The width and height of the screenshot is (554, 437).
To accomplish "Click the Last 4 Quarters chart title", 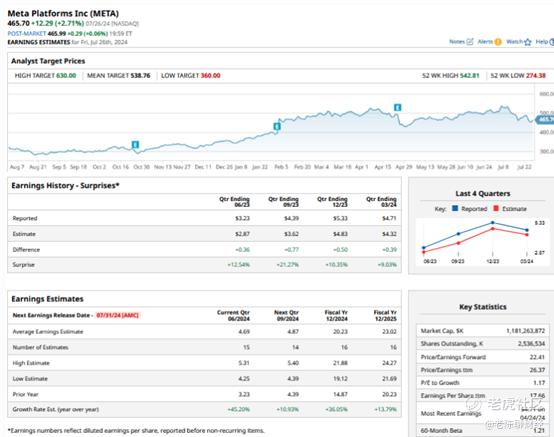I will click(x=483, y=194).
